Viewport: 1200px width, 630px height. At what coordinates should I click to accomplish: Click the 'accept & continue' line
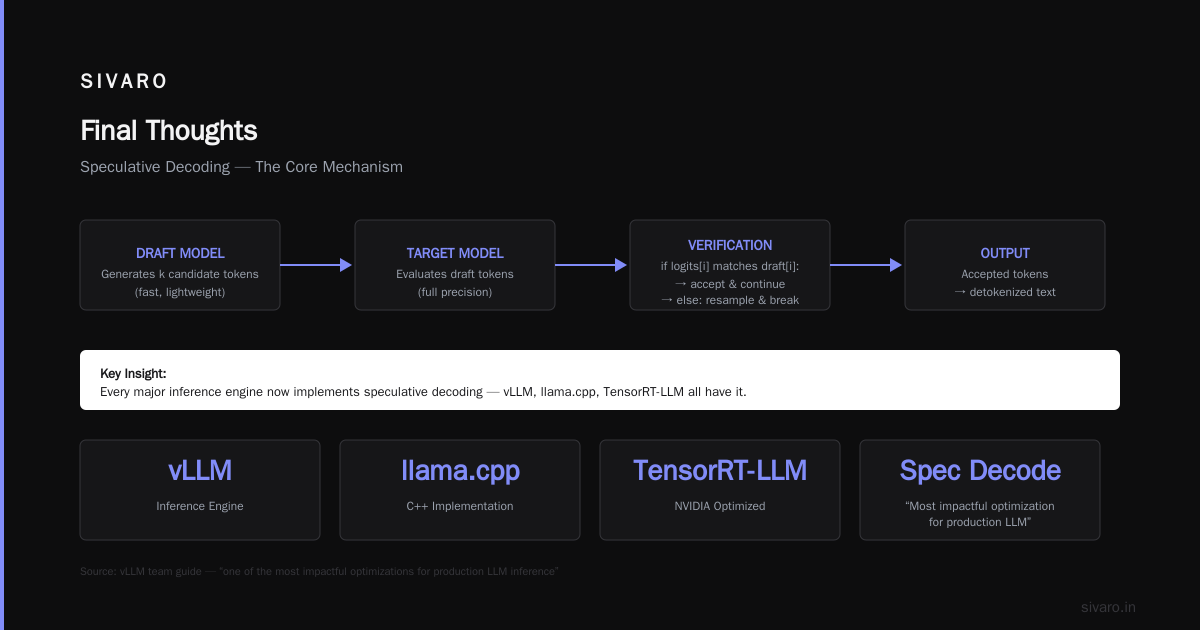pos(730,284)
